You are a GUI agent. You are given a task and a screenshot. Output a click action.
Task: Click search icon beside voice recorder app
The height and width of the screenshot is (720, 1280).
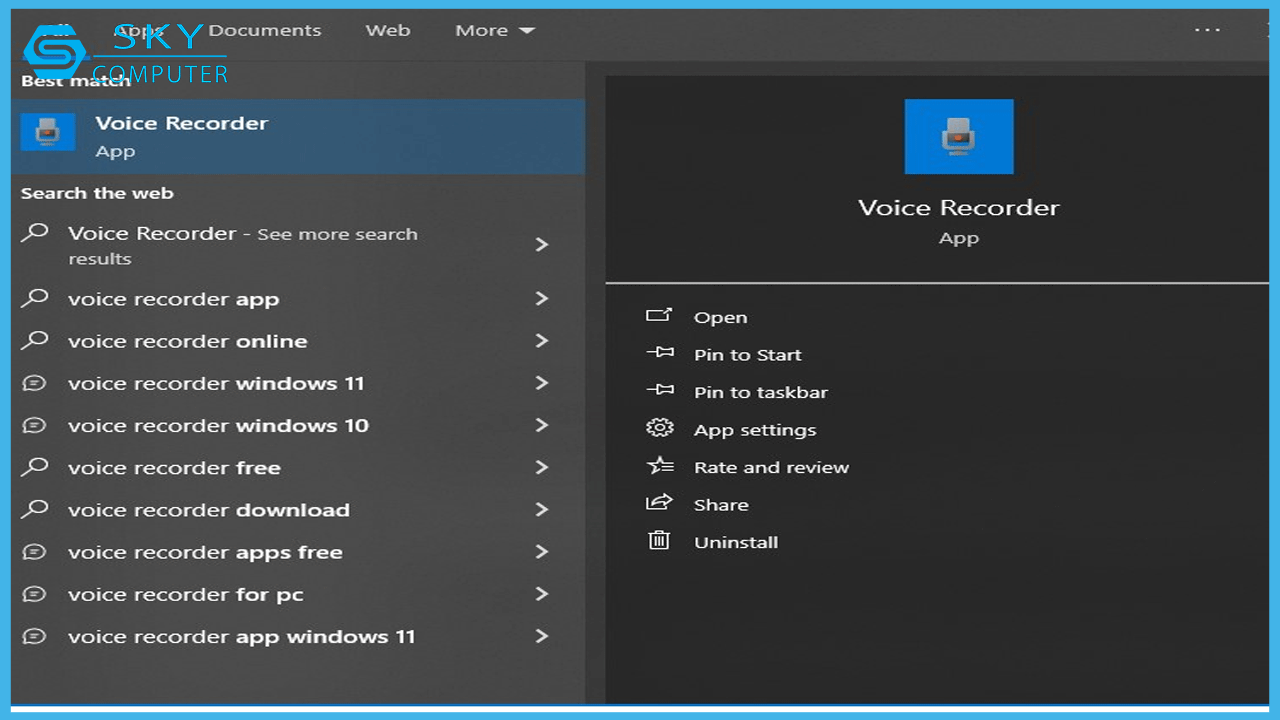pyautogui.click(x=35, y=298)
